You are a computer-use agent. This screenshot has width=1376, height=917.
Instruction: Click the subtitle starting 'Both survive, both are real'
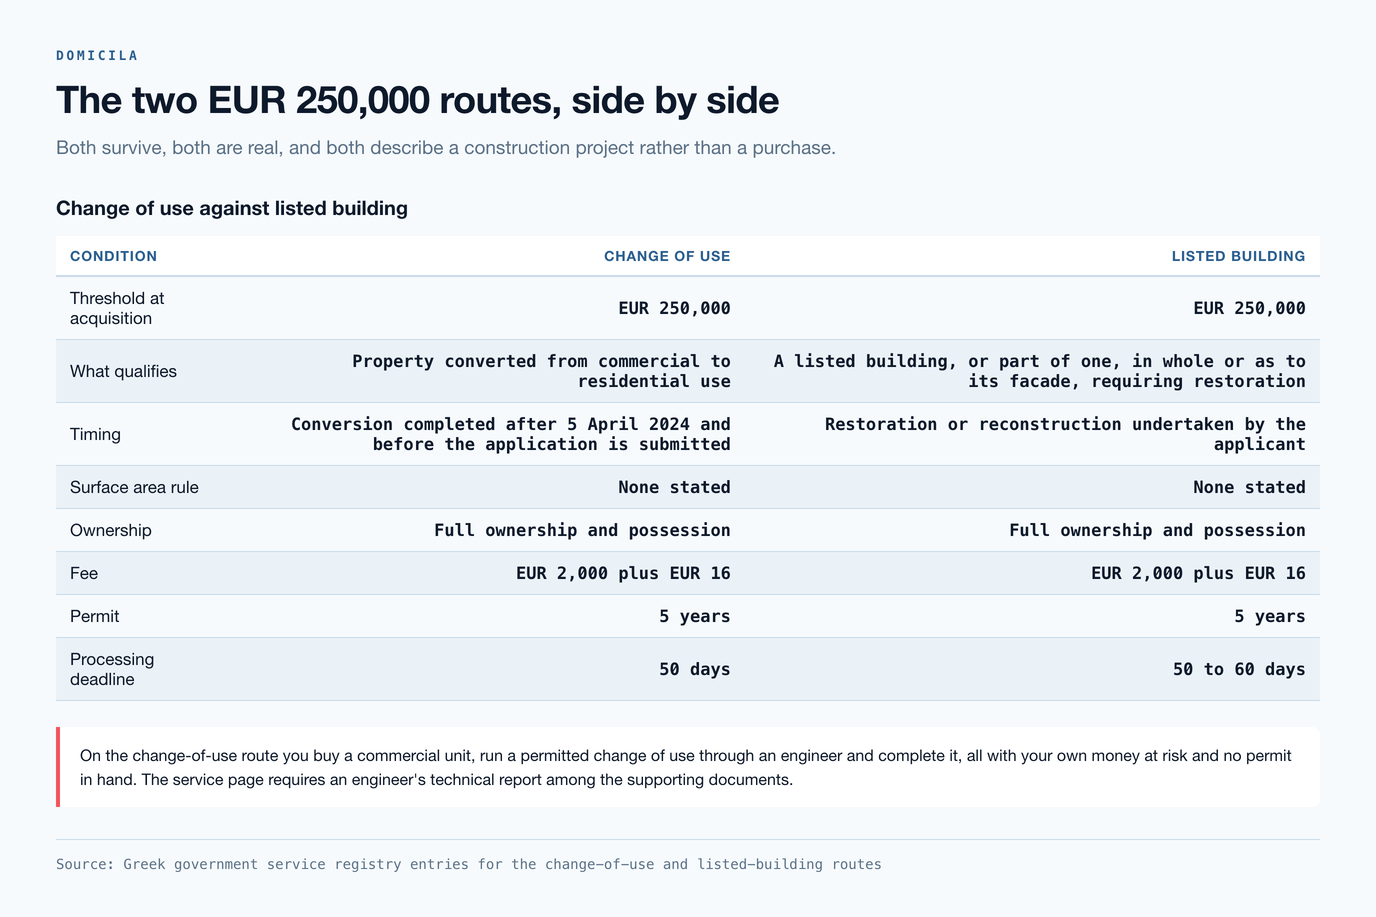tap(446, 148)
